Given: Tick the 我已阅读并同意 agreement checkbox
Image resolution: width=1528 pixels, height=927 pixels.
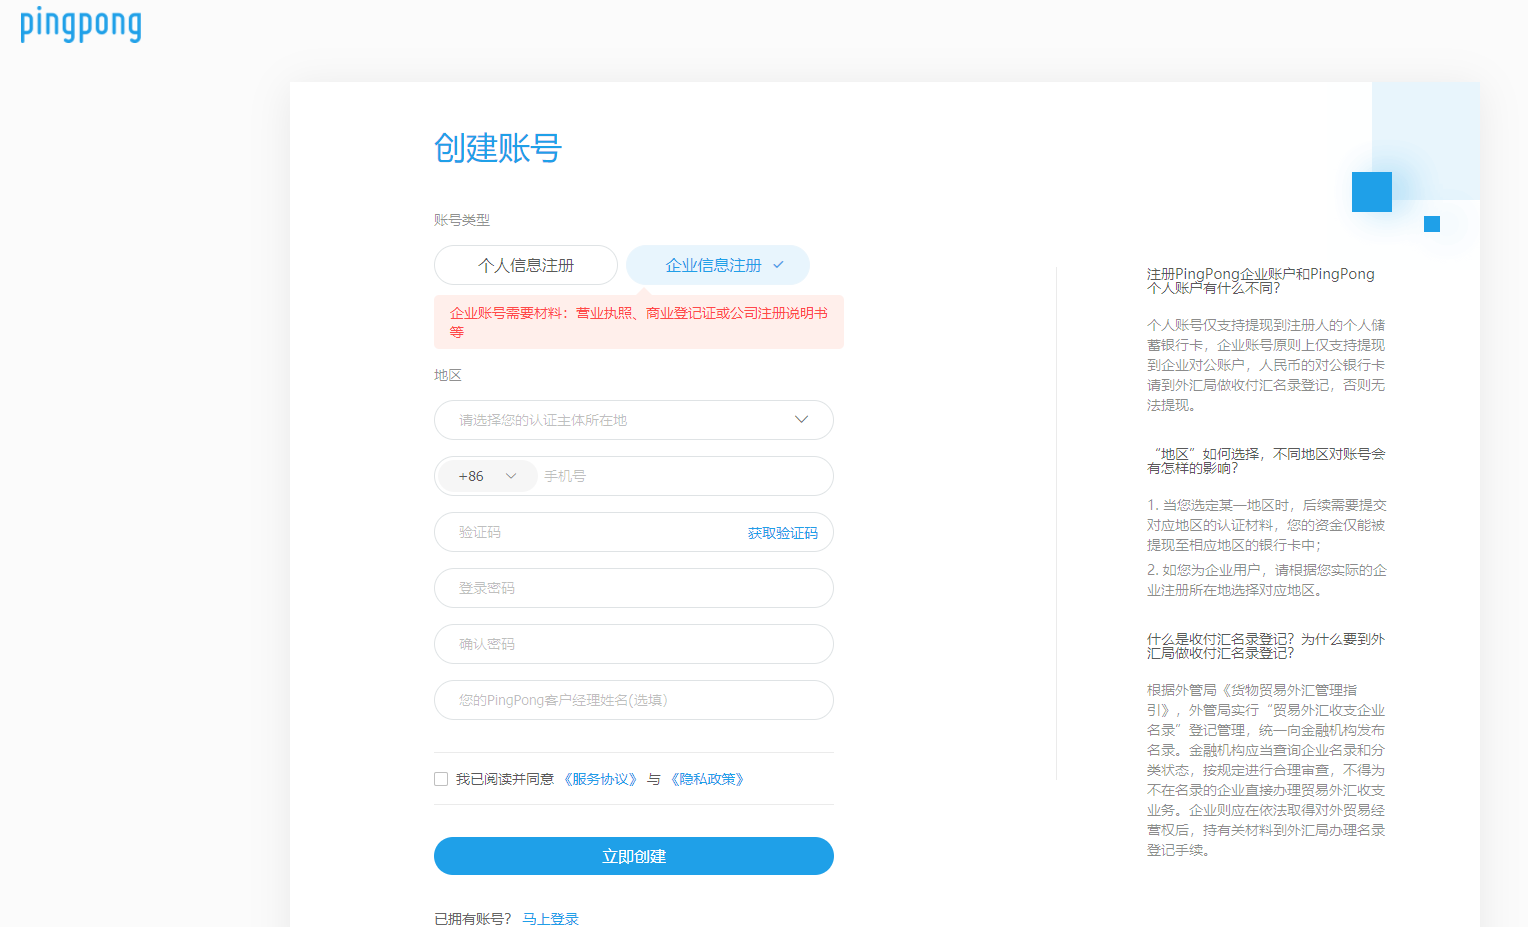Looking at the screenshot, I should point(441,779).
